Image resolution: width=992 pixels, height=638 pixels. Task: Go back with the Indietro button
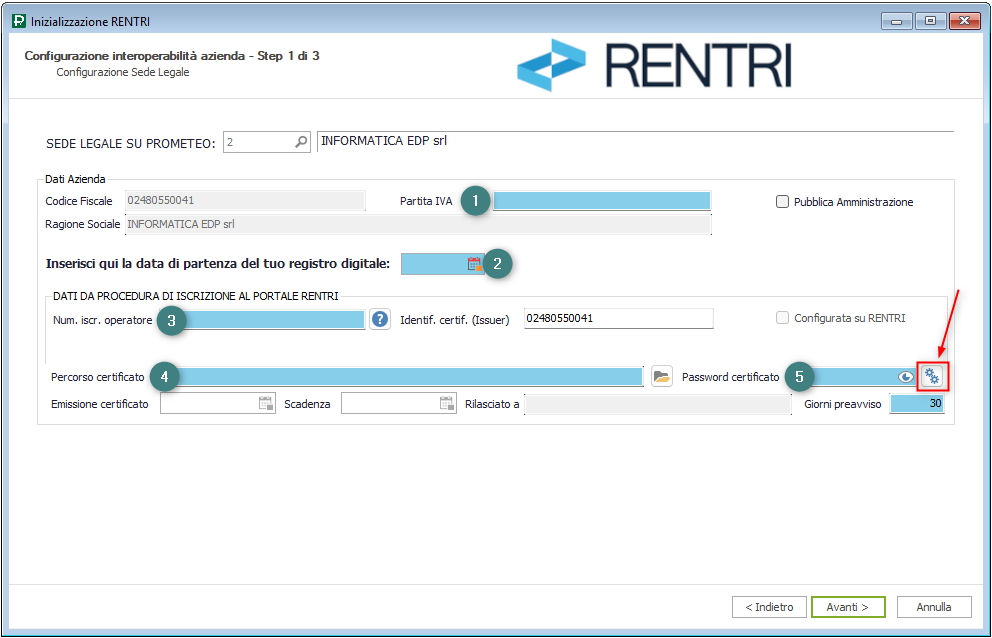click(x=769, y=607)
